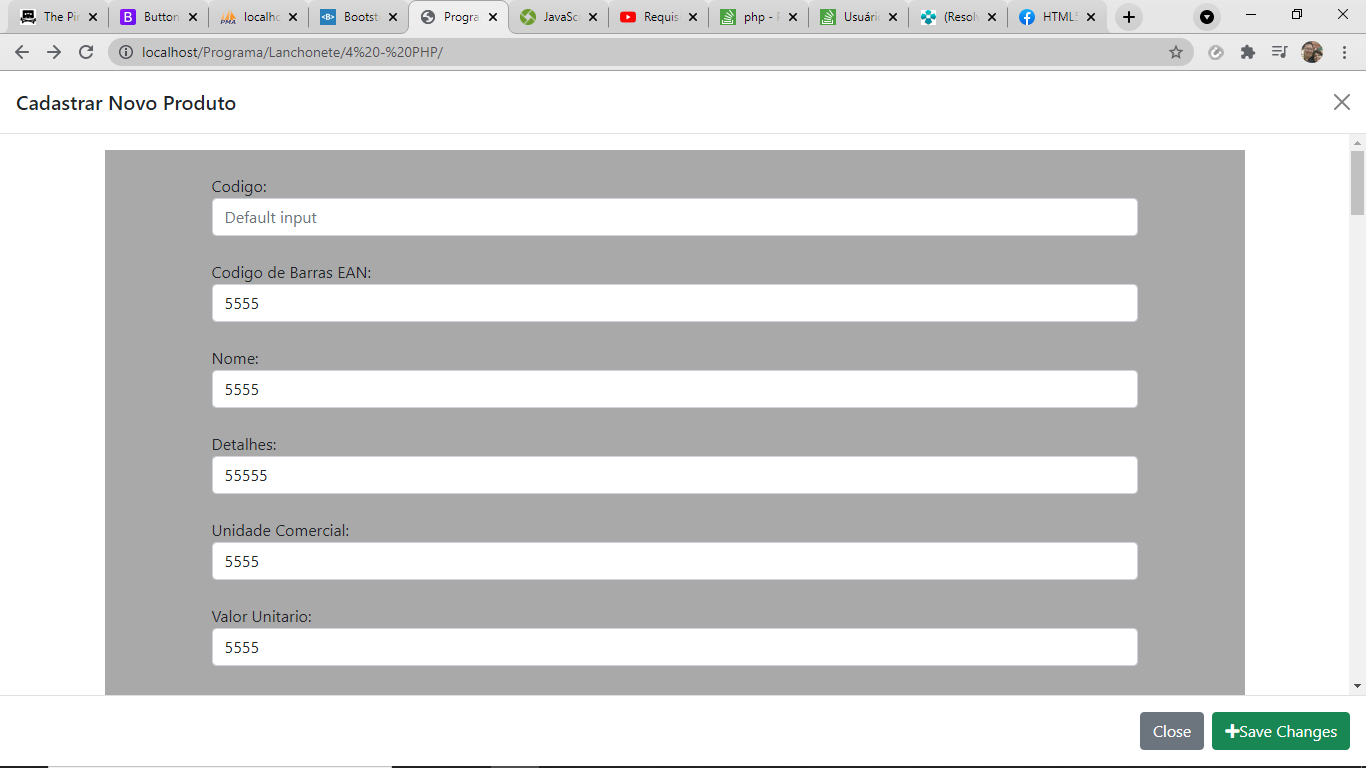Click the Codigo de Barras EAN field

675,303
